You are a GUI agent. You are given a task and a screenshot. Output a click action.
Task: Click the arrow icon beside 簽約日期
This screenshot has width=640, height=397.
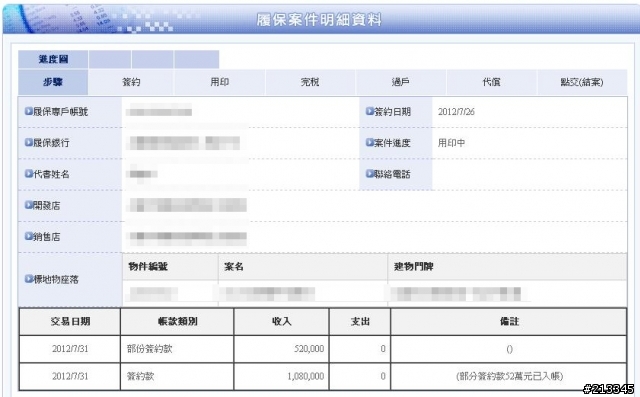370,111
